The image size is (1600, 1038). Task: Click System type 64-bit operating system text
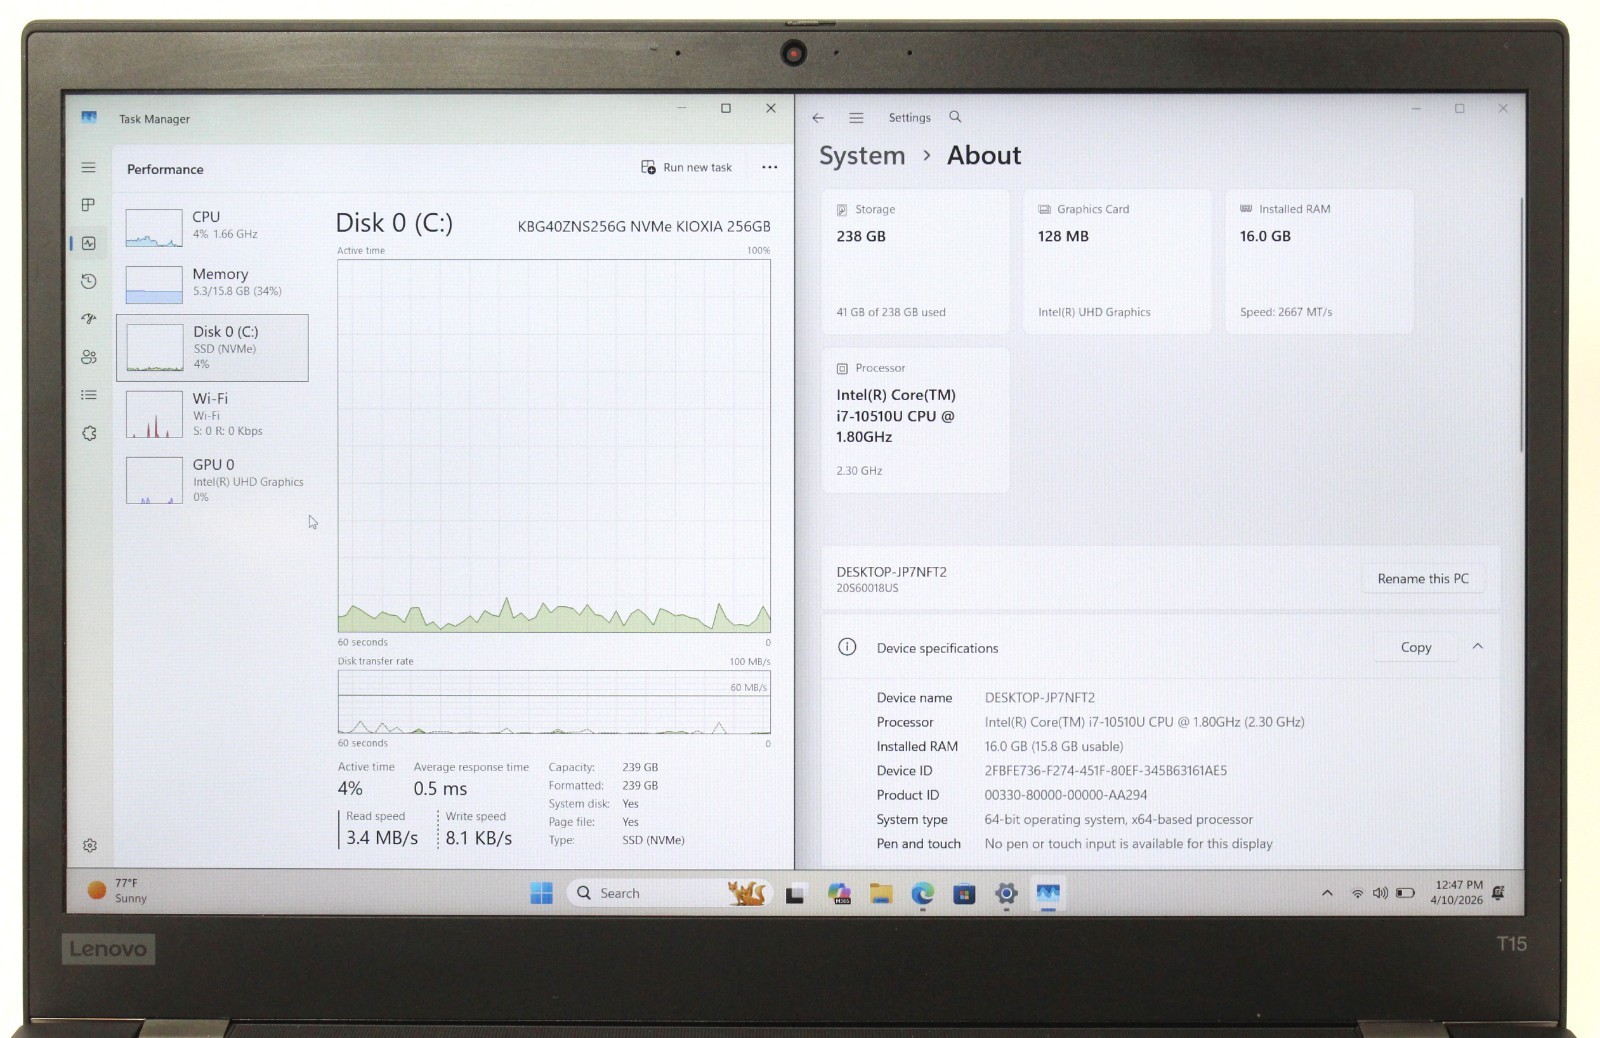(x=1118, y=820)
